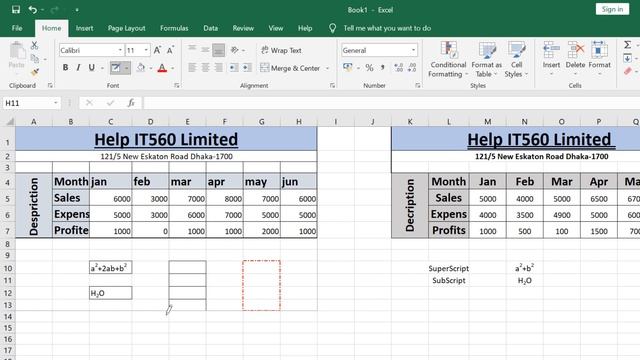Image resolution: width=640 pixels, height=360 pixels.
Task: Open the Calibri font name dropdown
Action: (x=120, y=50)
